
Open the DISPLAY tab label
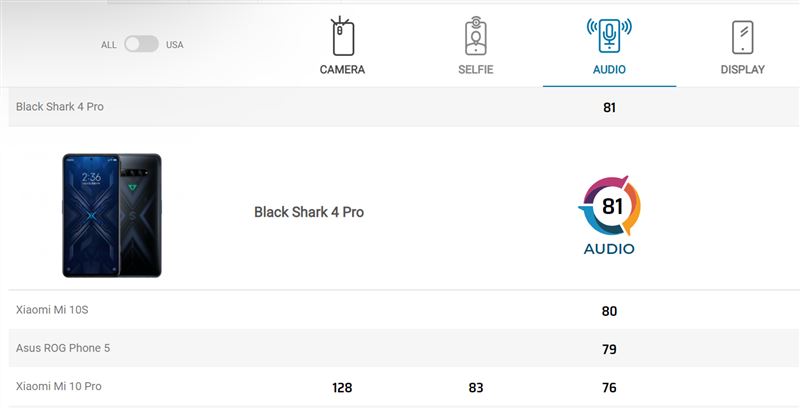[x=742, y=70]
